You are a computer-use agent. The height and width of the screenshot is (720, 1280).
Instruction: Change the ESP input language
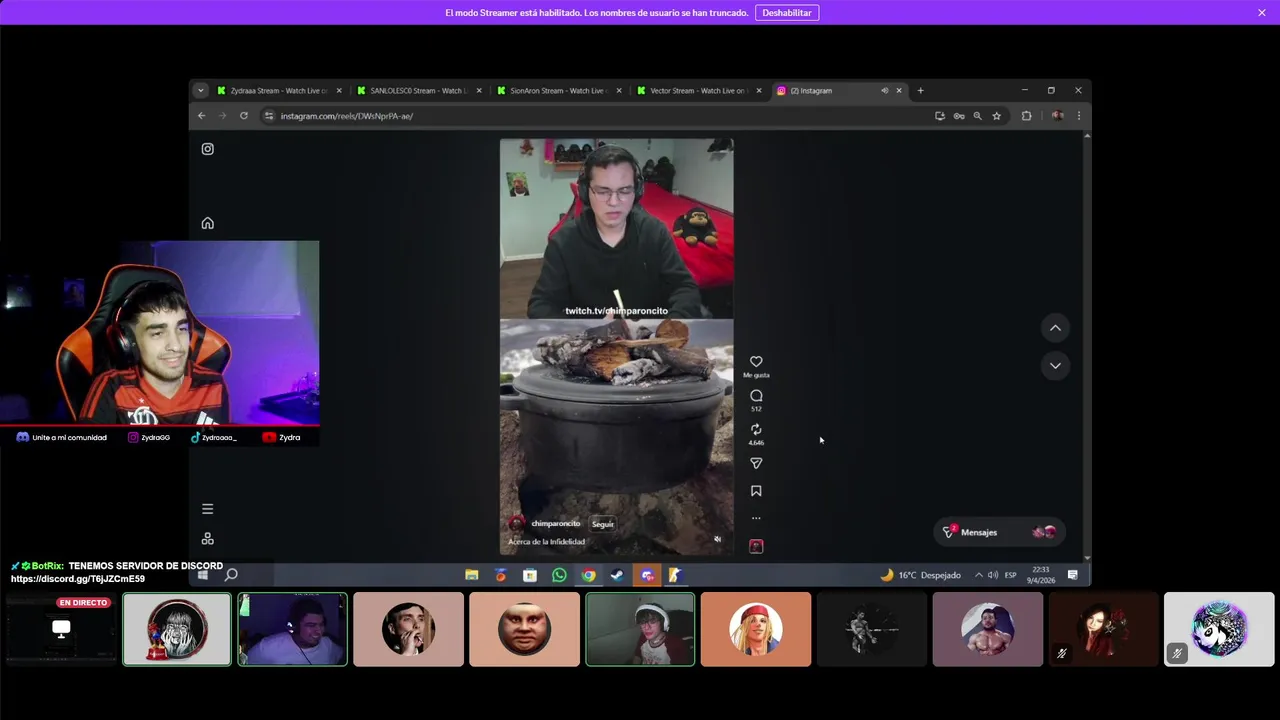pyautogui.click(x=1011, y=575)
